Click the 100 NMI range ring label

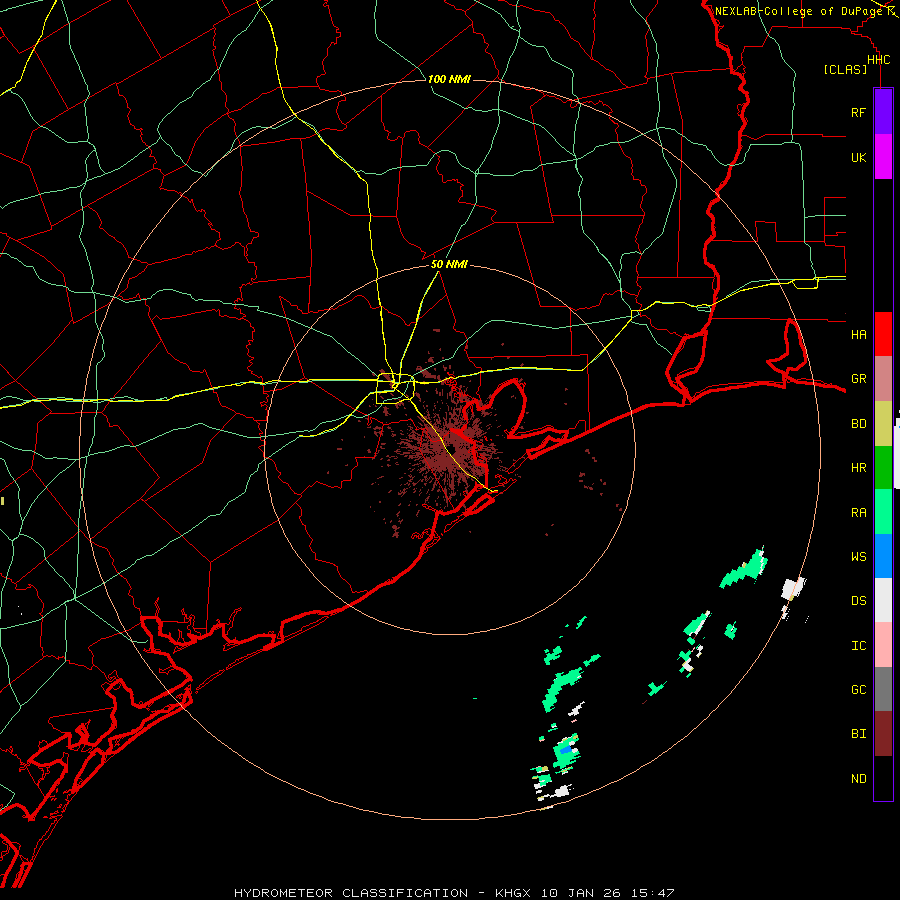point(449,79)
